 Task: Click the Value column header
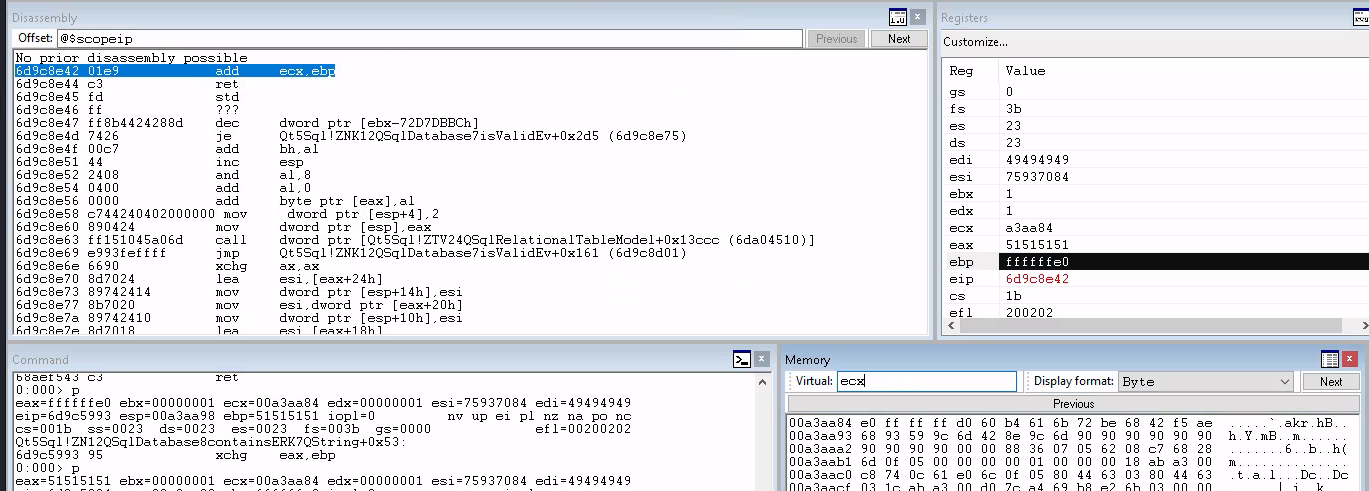click(x=1025, y=71)
